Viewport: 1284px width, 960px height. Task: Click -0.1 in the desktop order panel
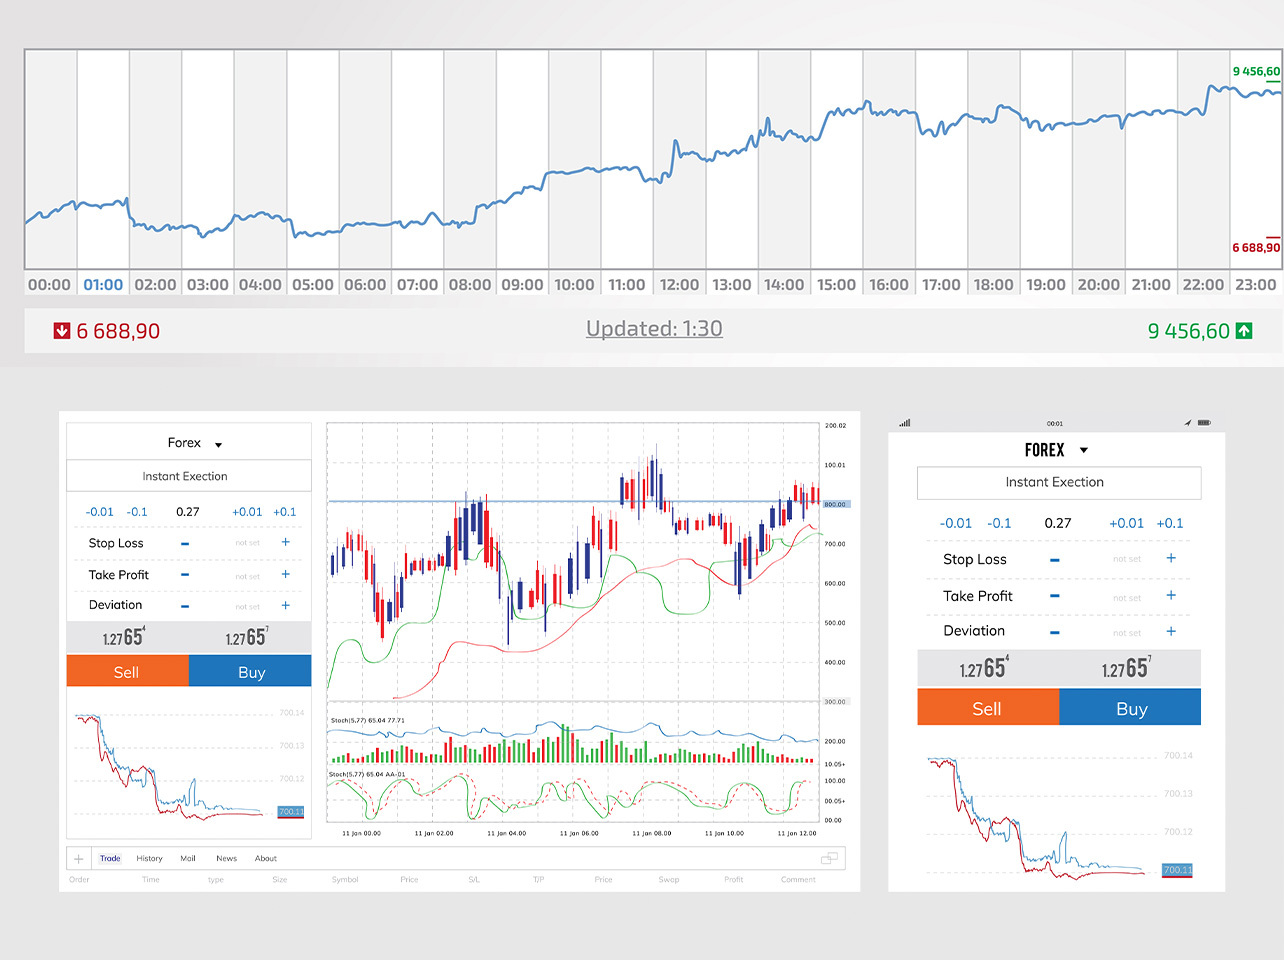click(x=137, y=512)
